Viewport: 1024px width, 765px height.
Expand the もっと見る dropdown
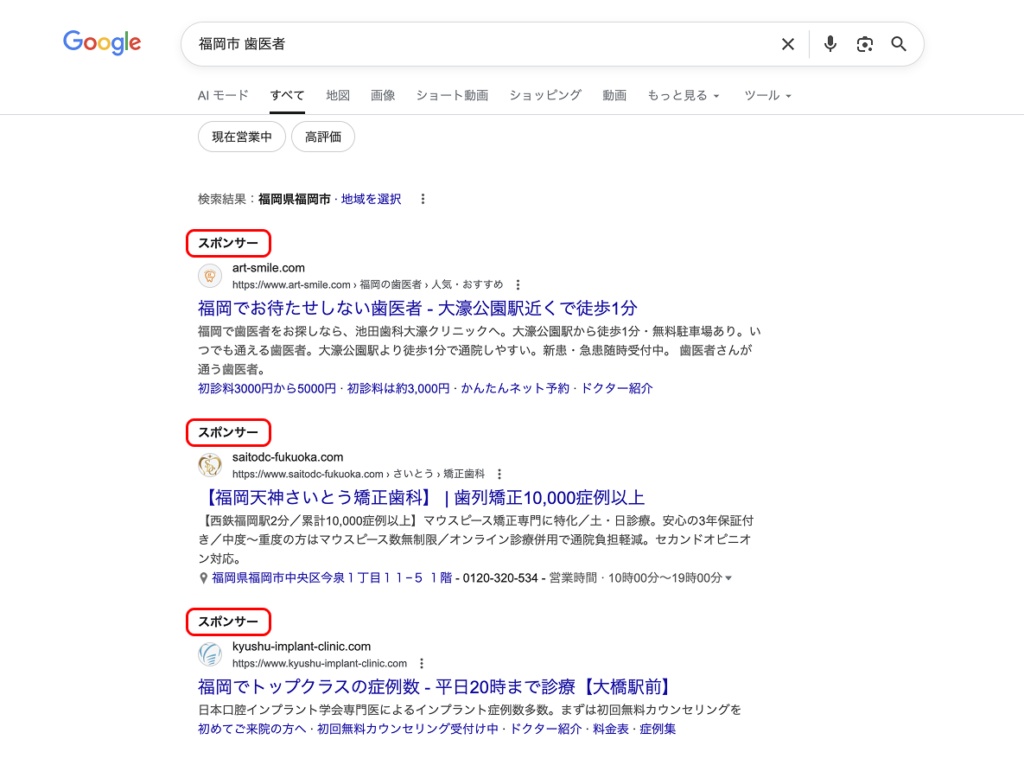(683, 95)
